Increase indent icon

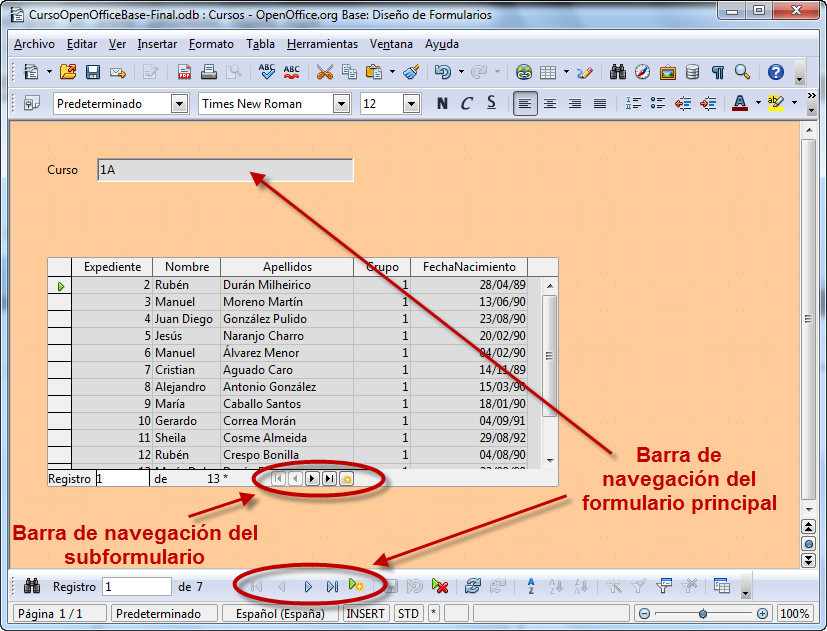click(x=708, y=103)
